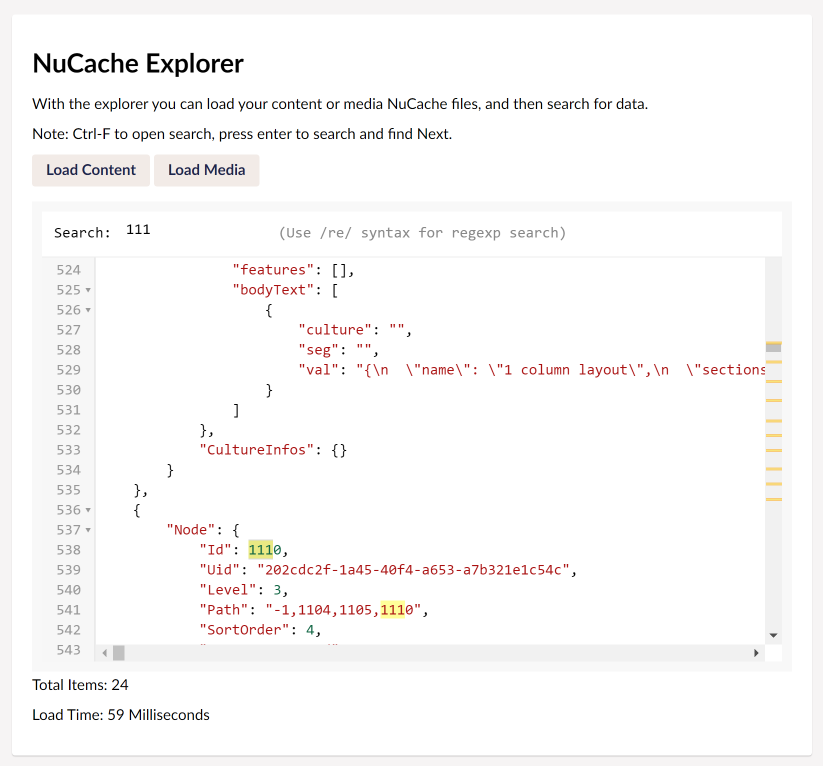Click the horizontal scrollbar thumb
Viewport: 823px width, 766px height.
point(119,653)
